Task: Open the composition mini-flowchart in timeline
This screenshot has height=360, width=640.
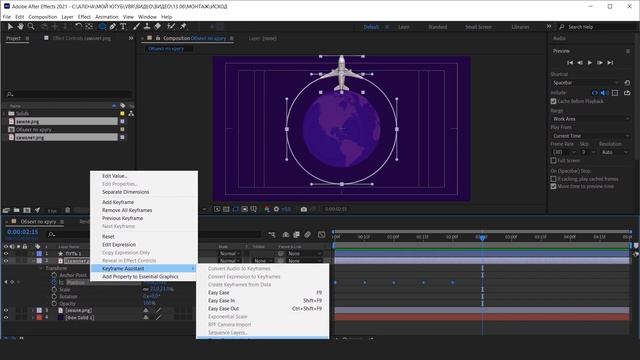Action: 271,234
